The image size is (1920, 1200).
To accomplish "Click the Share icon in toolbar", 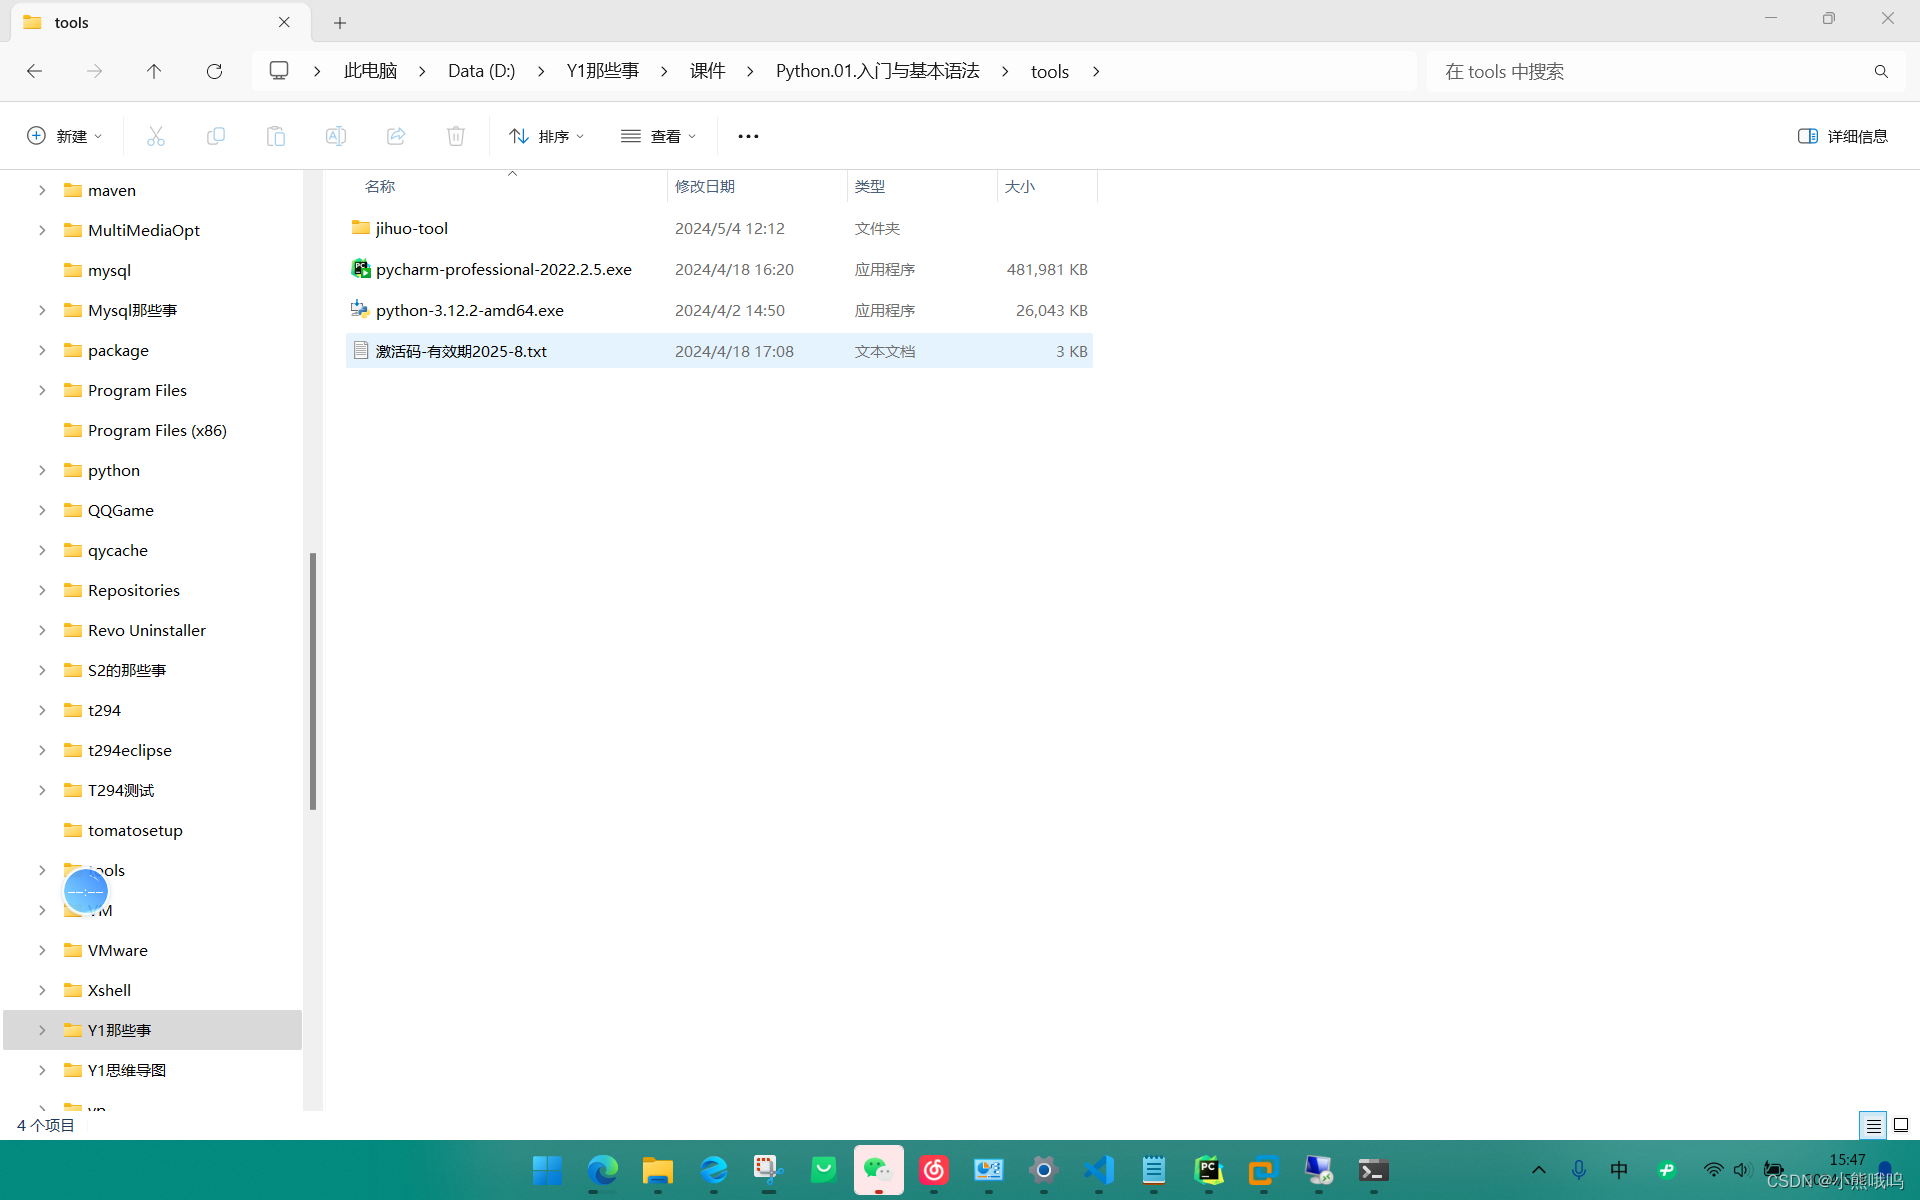I will tap(396, 136).
